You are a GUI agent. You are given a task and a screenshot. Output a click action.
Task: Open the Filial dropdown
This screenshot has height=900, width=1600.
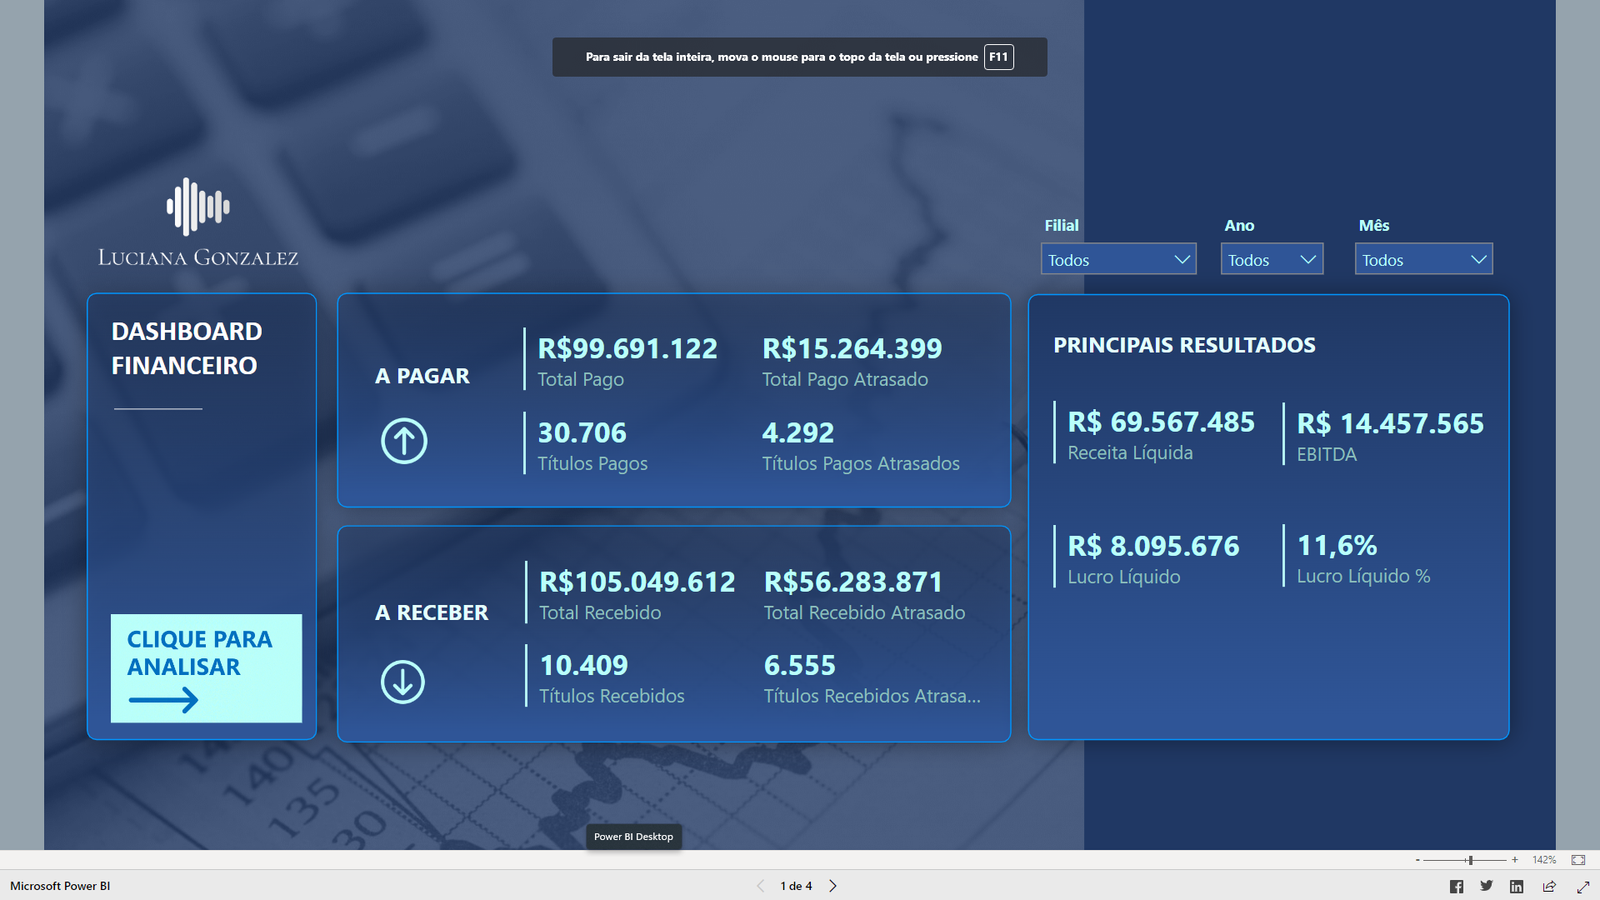point(1118,259)
